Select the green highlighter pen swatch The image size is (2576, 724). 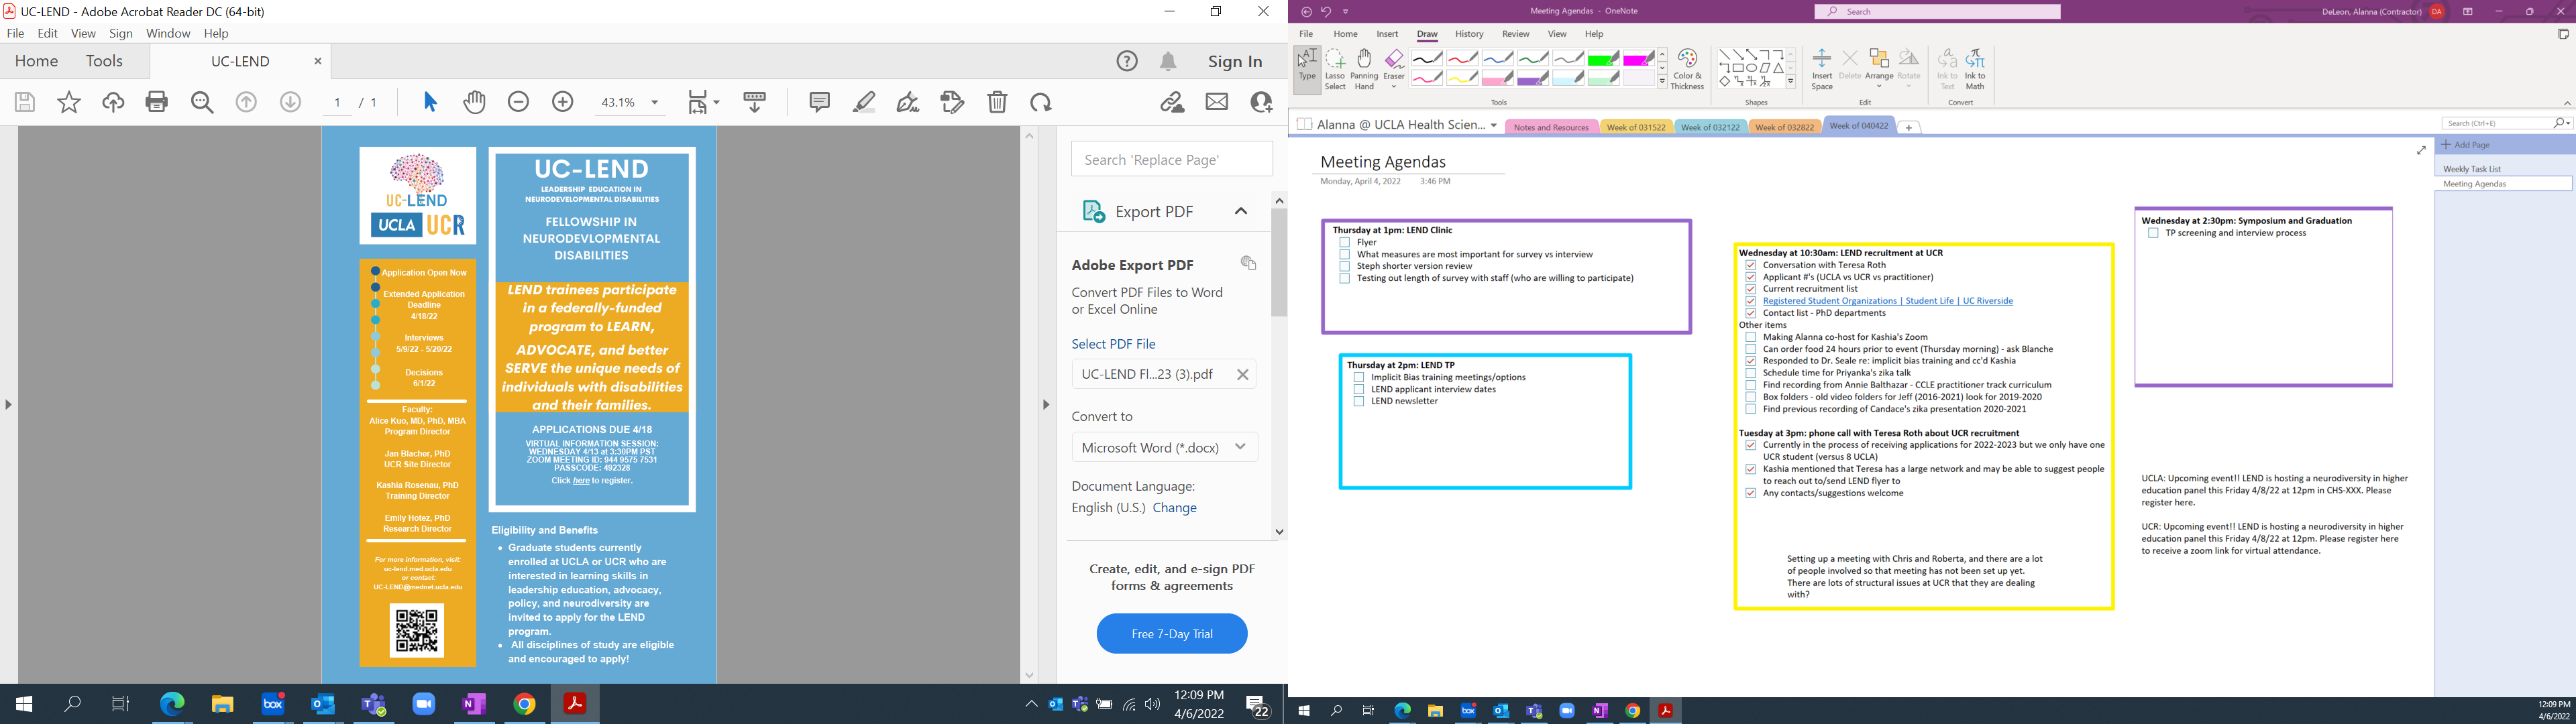(x=1603, y=59)
